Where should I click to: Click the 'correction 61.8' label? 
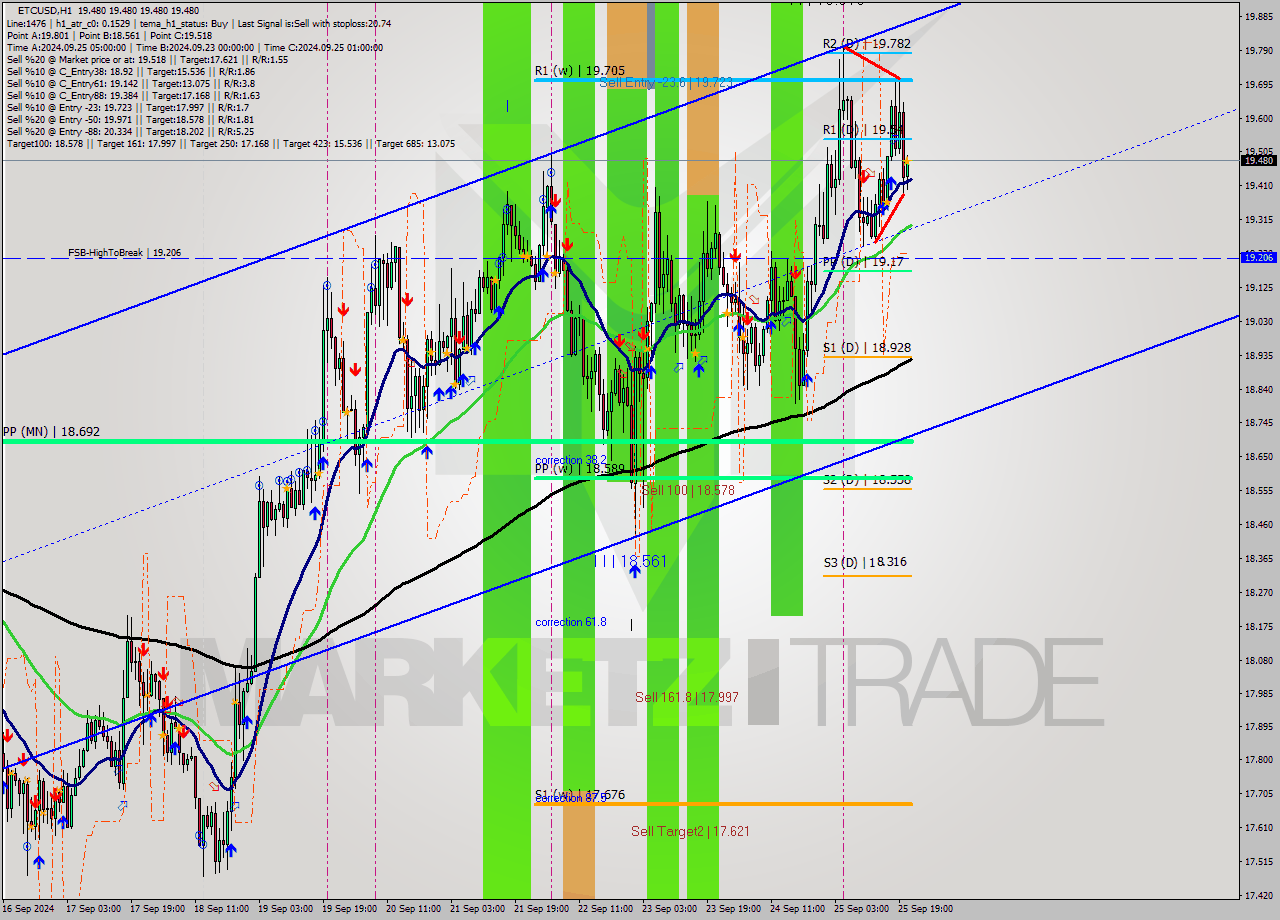tap(571, 622)
